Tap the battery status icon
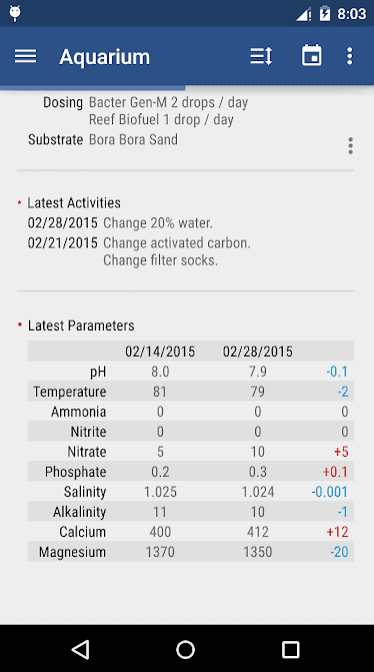 pyautogui.click(x=324, y=14)
